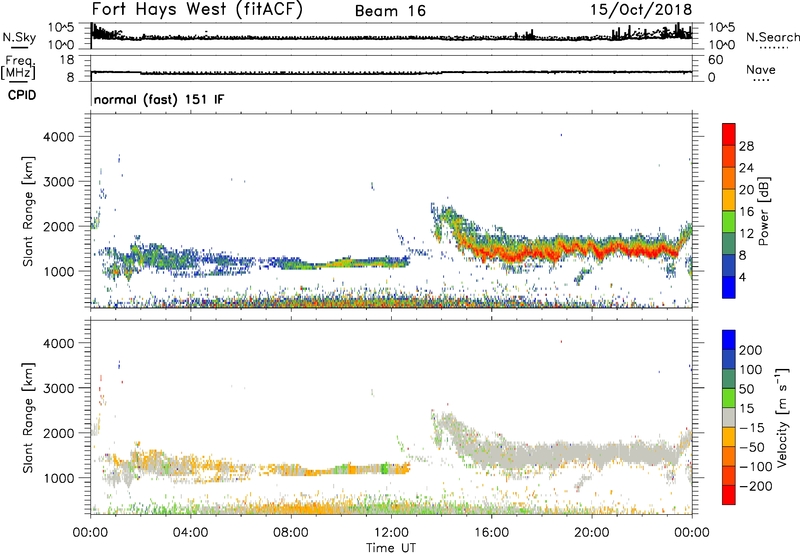Image resolution: width=800 pixels, height=554 pixels.
Task: Click the "Power [dB]" colorbar label
Action: tap(764, 211)
